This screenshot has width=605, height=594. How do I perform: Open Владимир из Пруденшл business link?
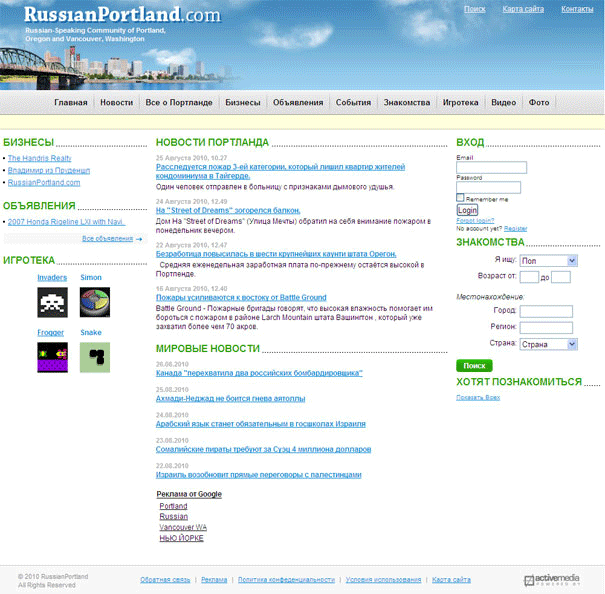49,171
